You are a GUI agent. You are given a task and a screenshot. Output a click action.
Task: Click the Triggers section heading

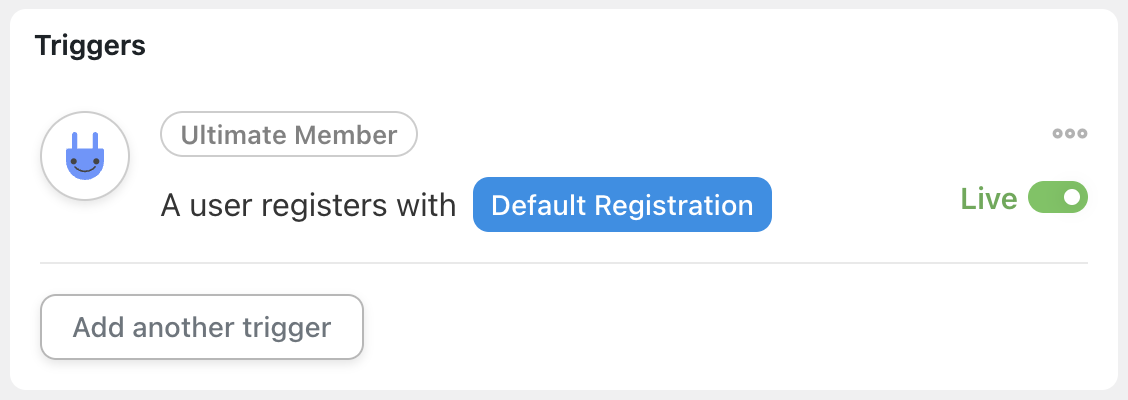90,46
